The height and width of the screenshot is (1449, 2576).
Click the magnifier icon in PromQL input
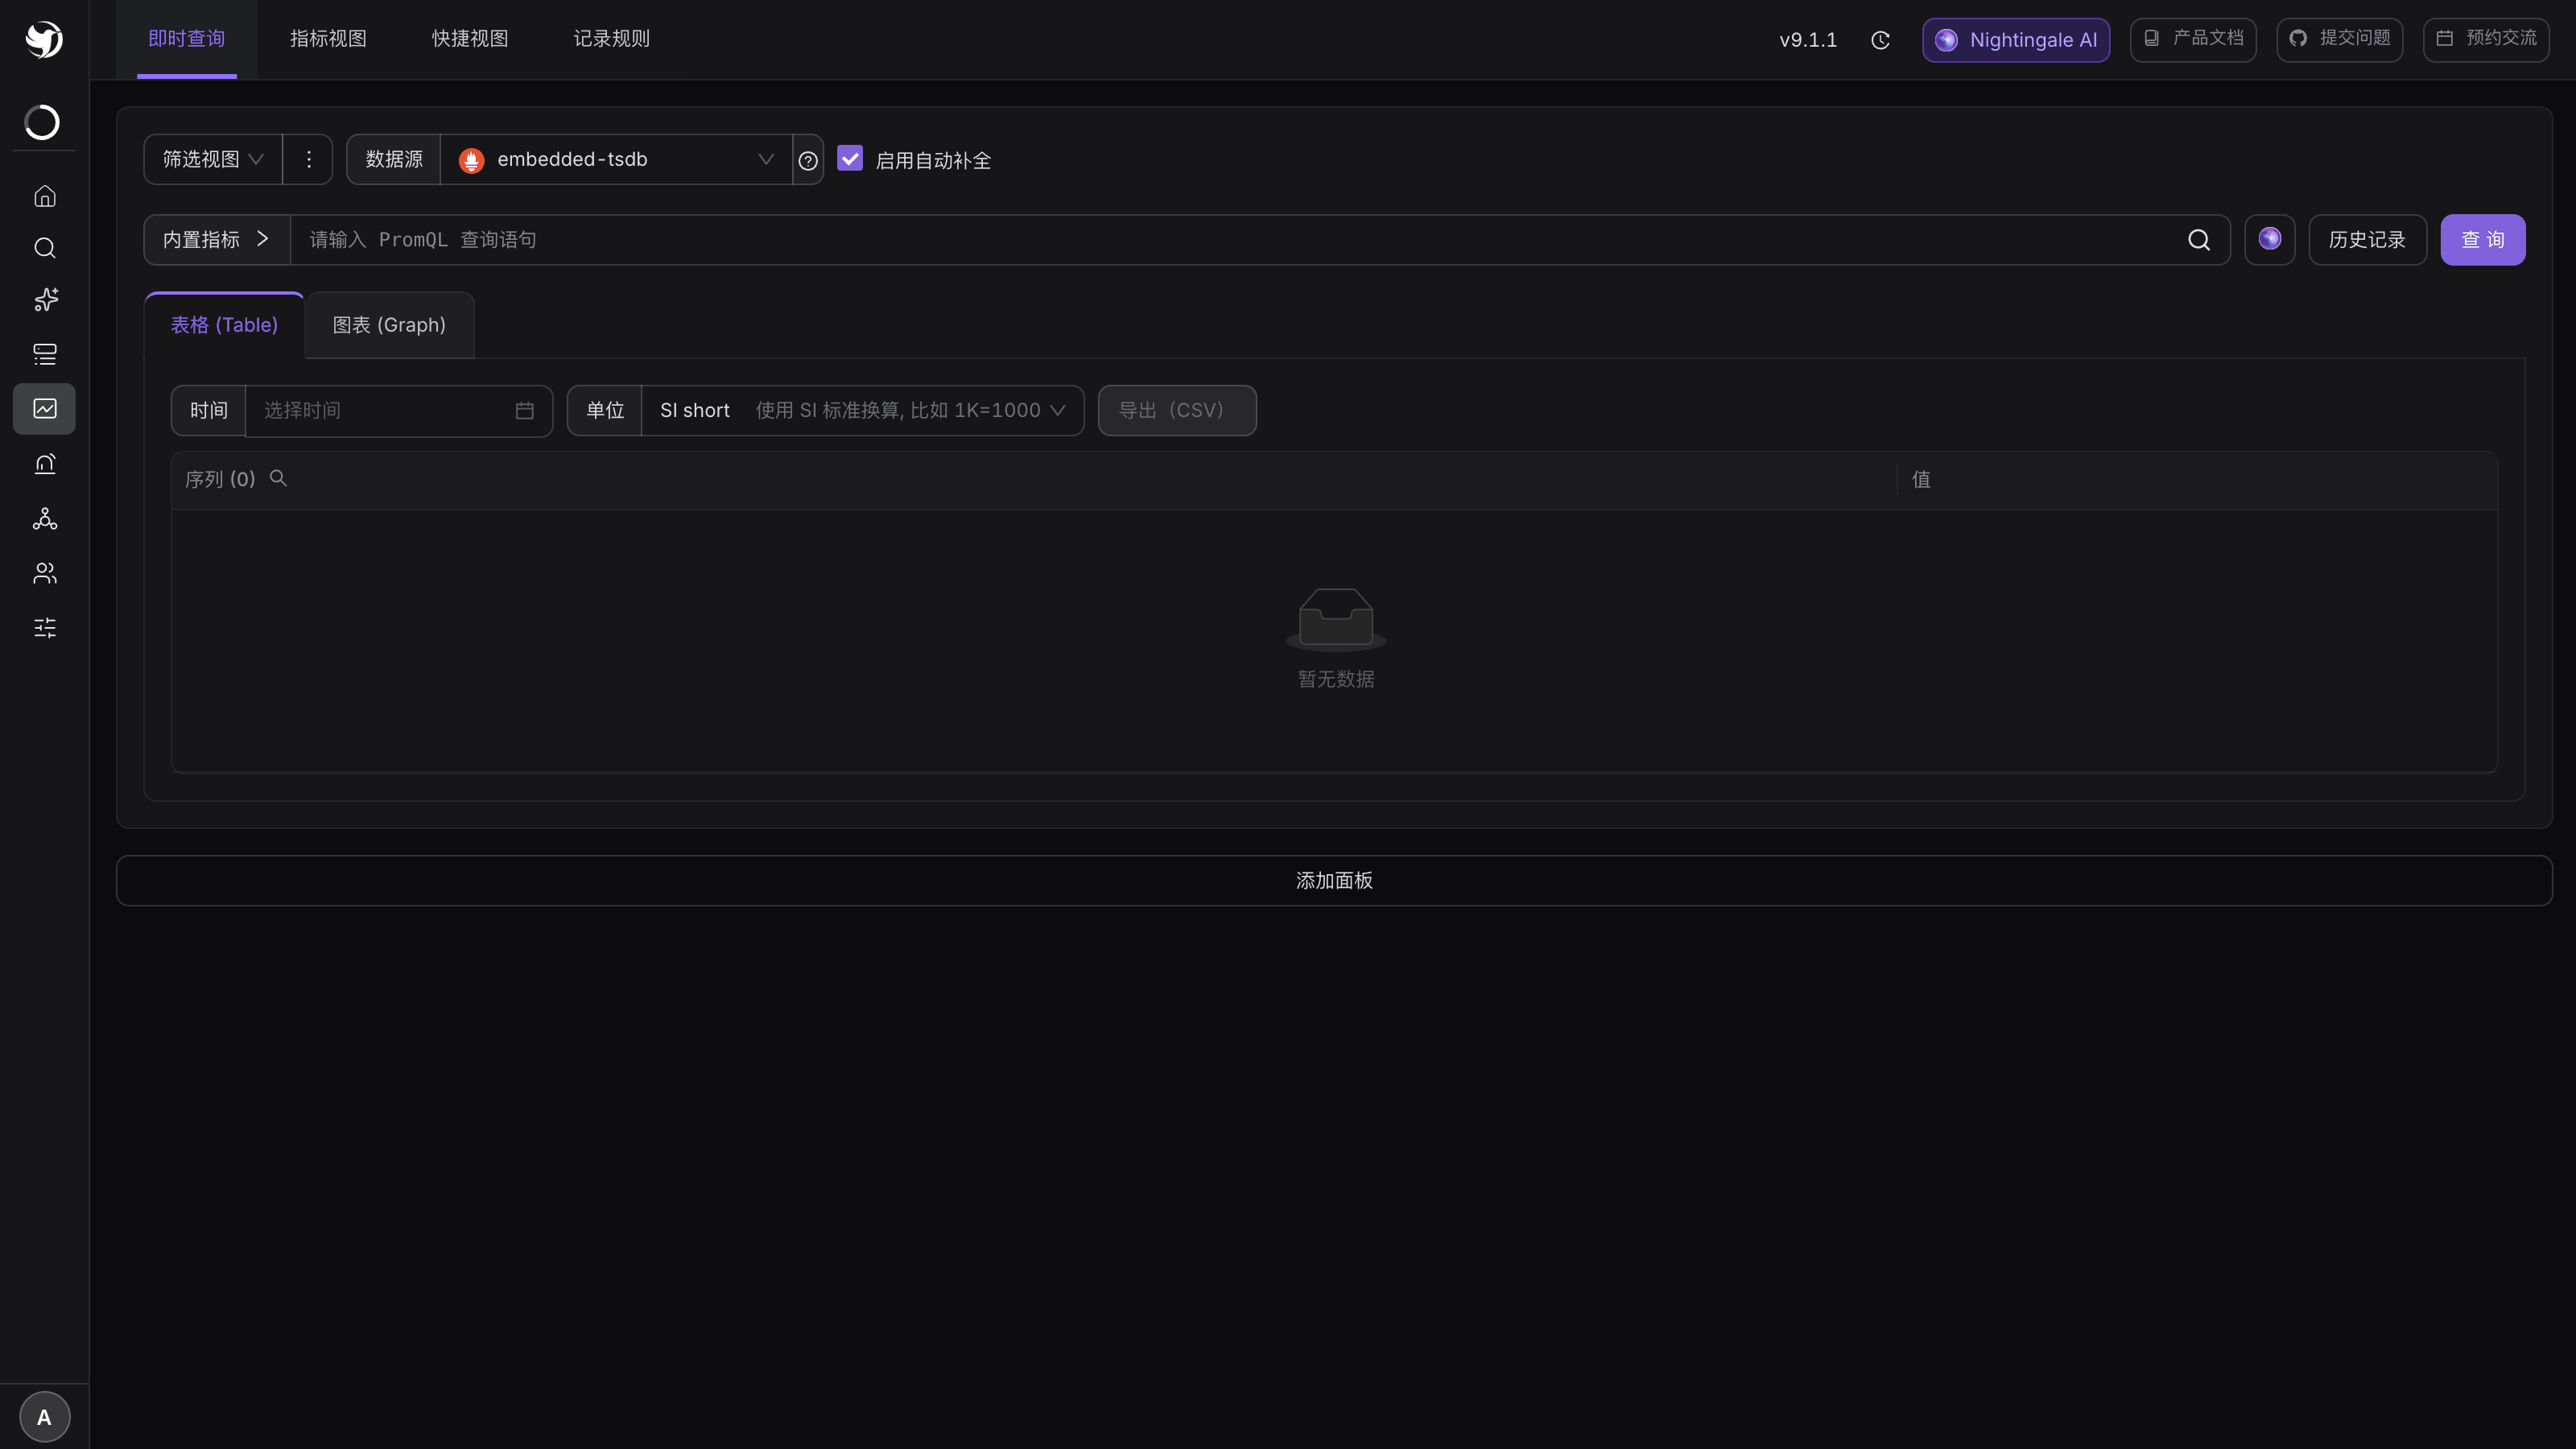tap(2198, 240)
